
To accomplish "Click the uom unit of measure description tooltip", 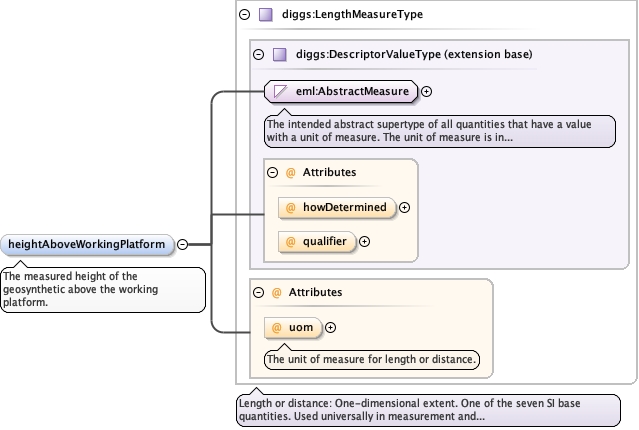I will tap(372, 359).
